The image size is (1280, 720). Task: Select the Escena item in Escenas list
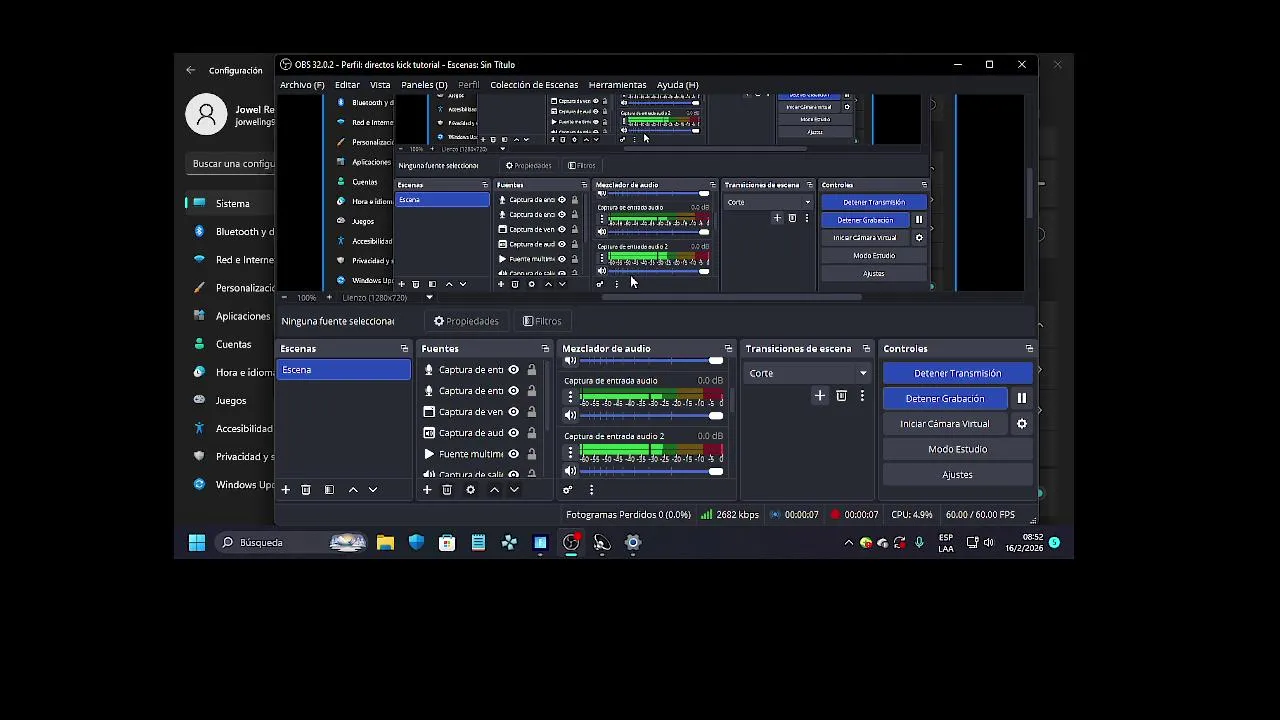click(x=343, y=370)
